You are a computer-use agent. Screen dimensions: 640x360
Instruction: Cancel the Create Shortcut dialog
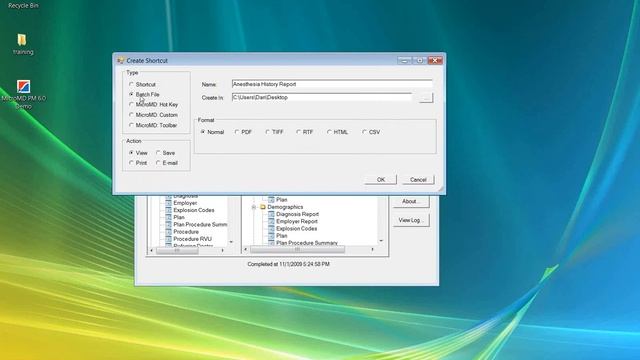pyautogui.click(x=418, y=180)
